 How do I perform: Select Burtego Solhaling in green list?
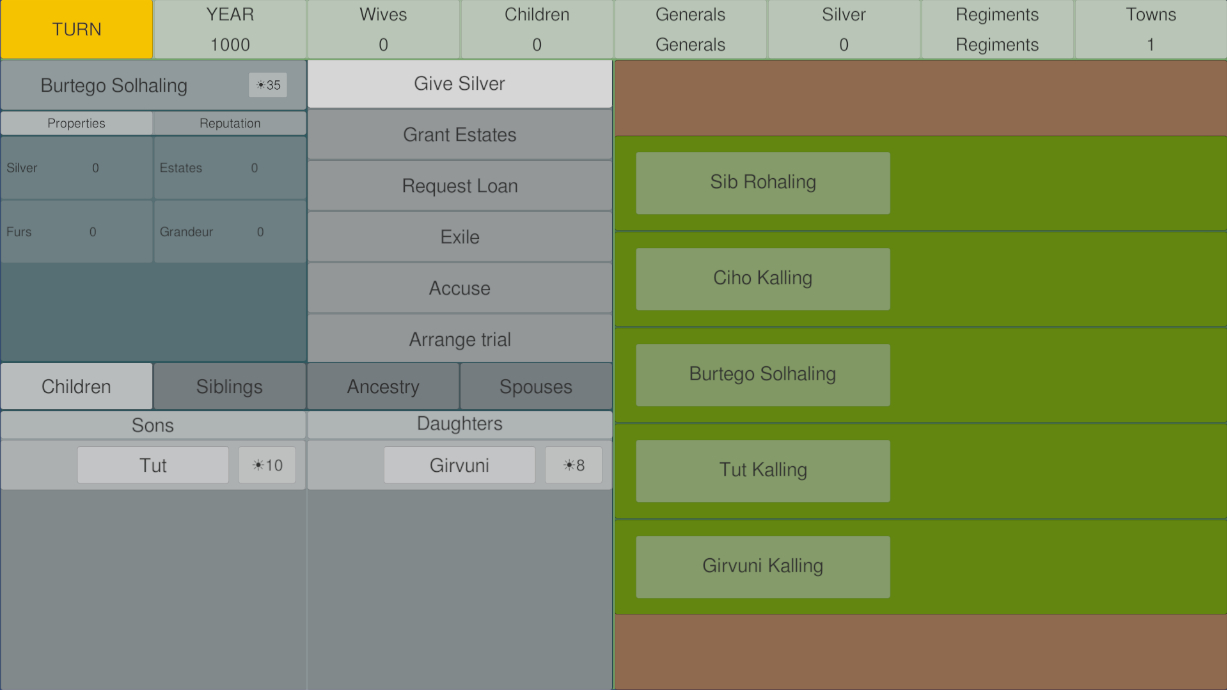tap(763, 374)
